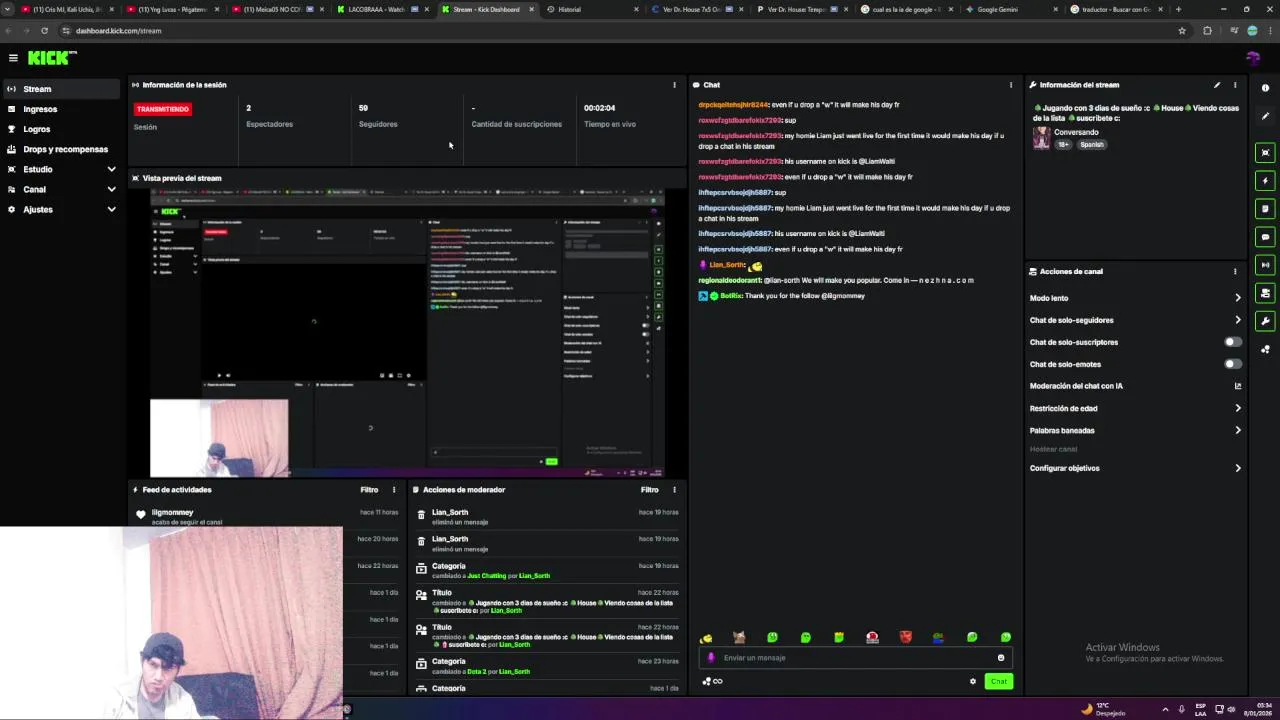Open Palabras baneadas settings

click(1136, 430)
